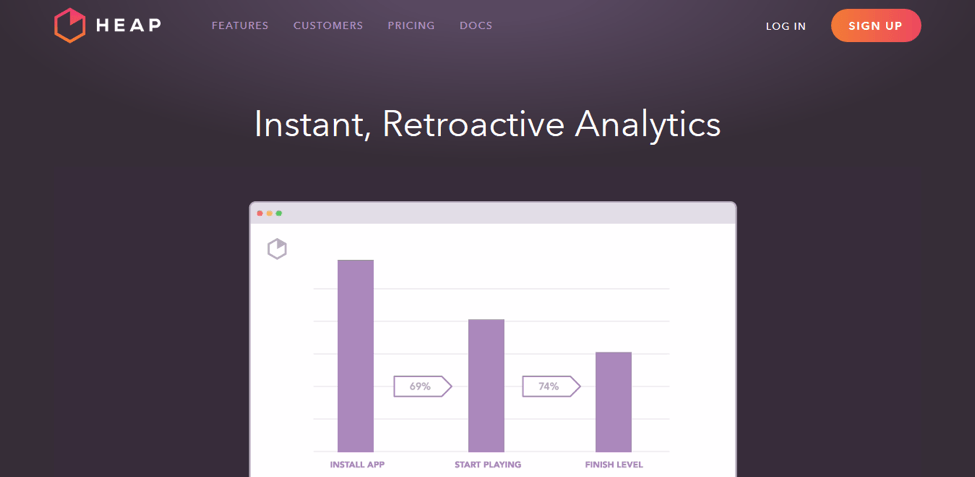Click the 69% conversion arrow label

(422, 386)
